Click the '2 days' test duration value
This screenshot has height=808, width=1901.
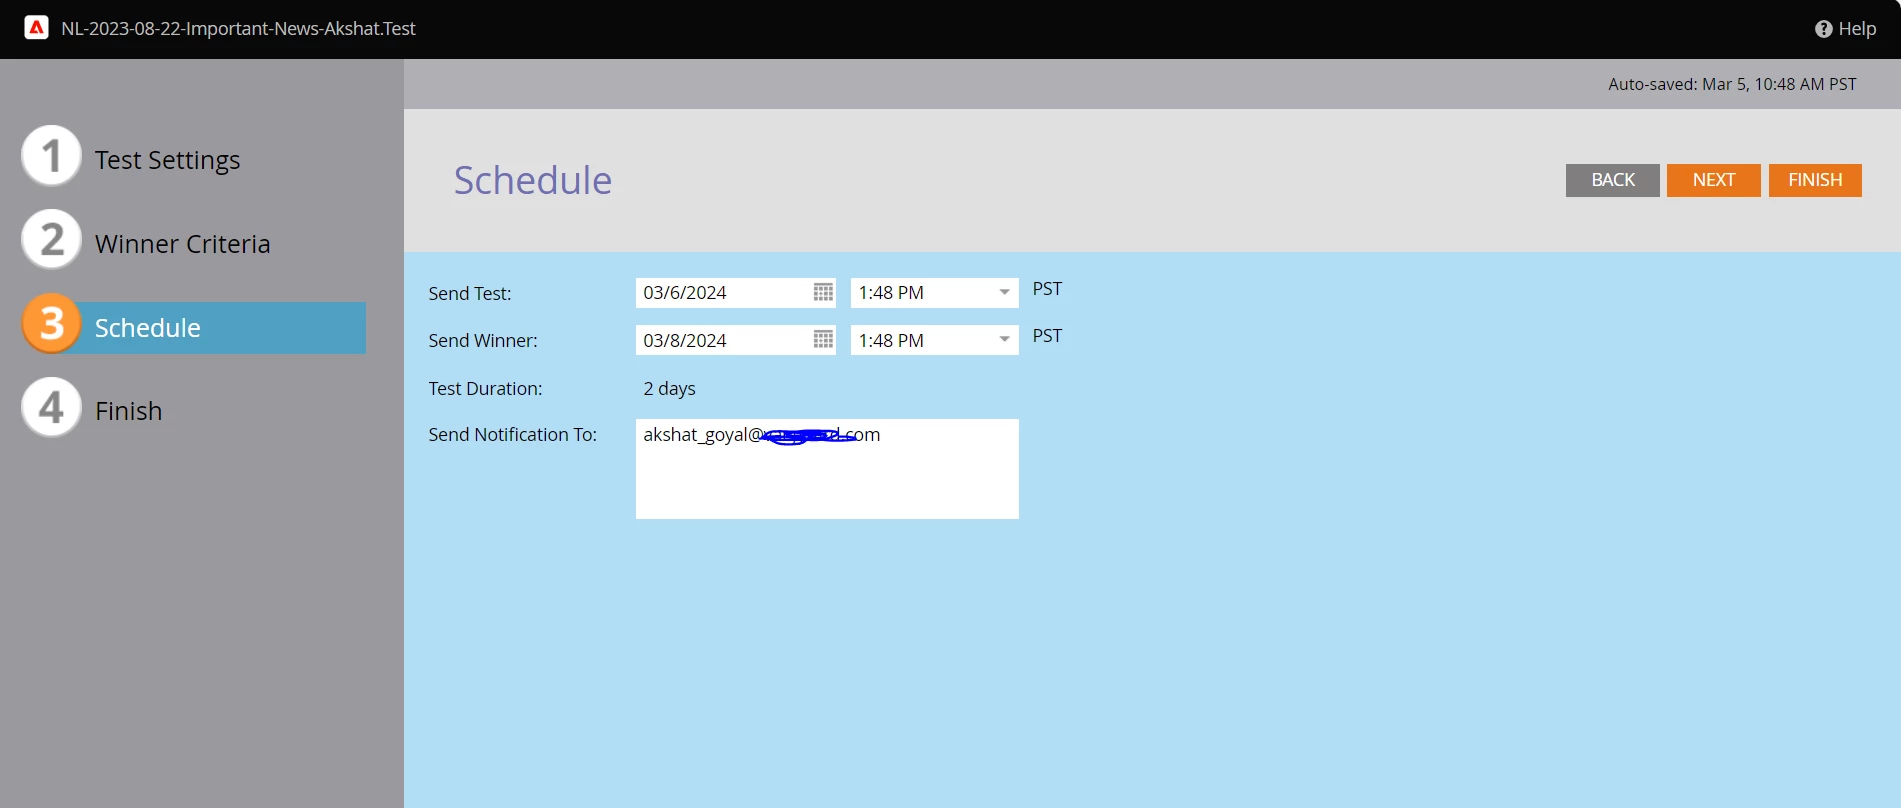[669, 388]
